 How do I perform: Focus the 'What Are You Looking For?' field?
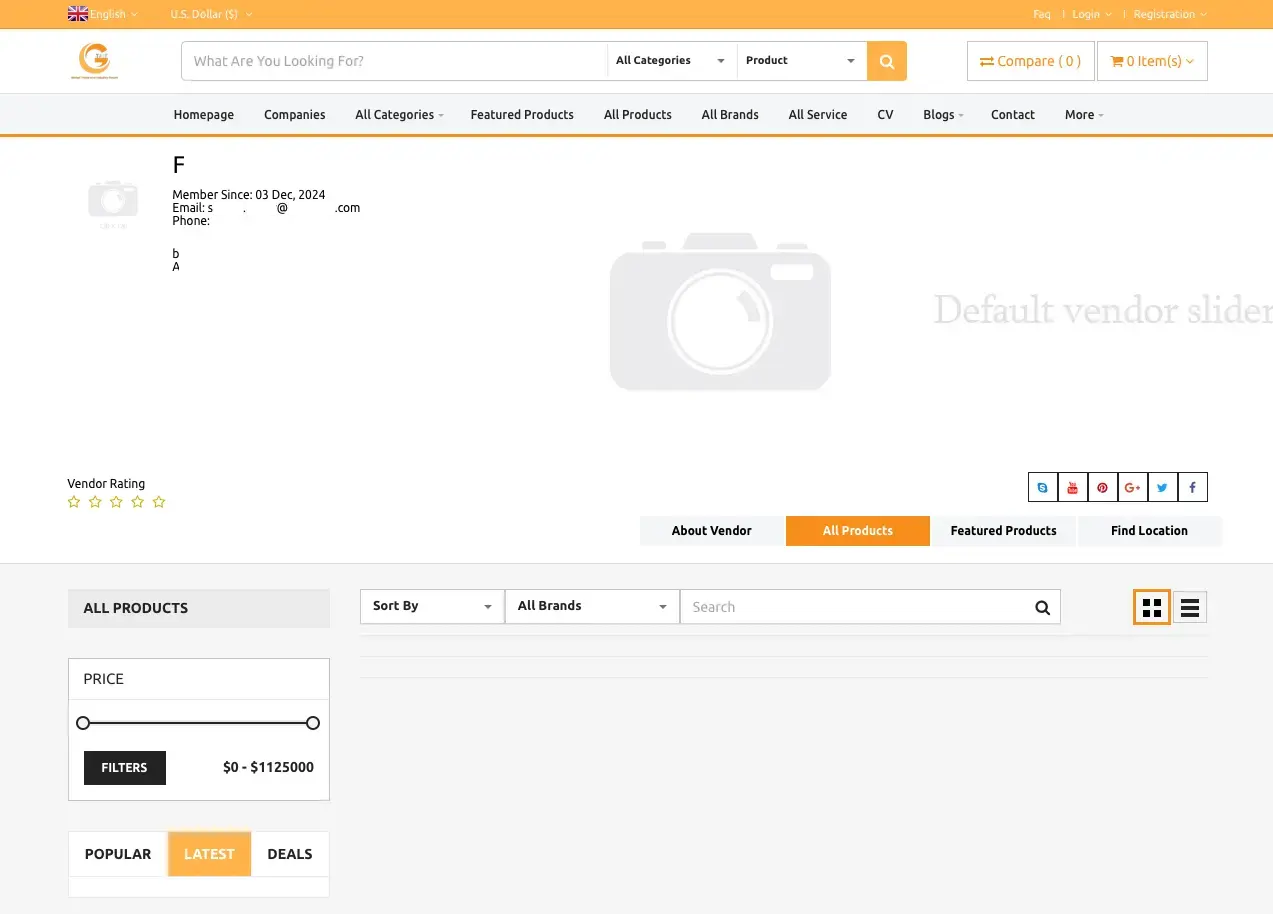coord(395,61)
